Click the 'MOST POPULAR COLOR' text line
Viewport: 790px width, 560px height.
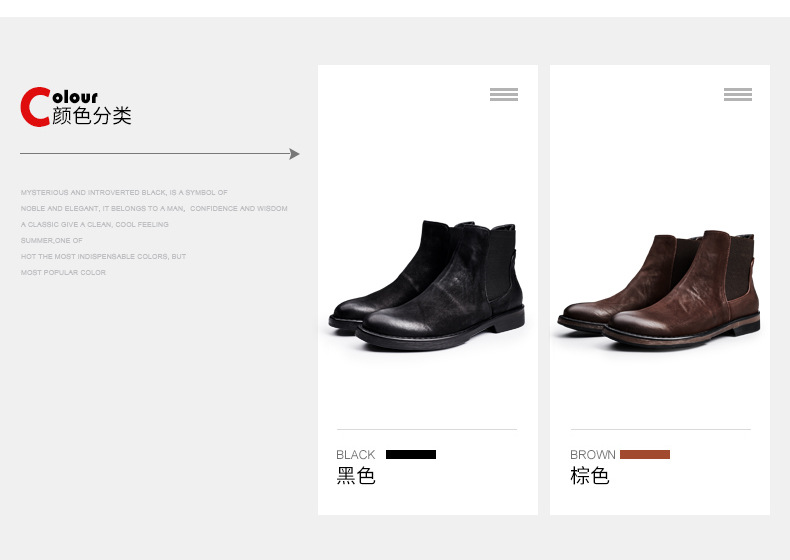tap(63, 272)
